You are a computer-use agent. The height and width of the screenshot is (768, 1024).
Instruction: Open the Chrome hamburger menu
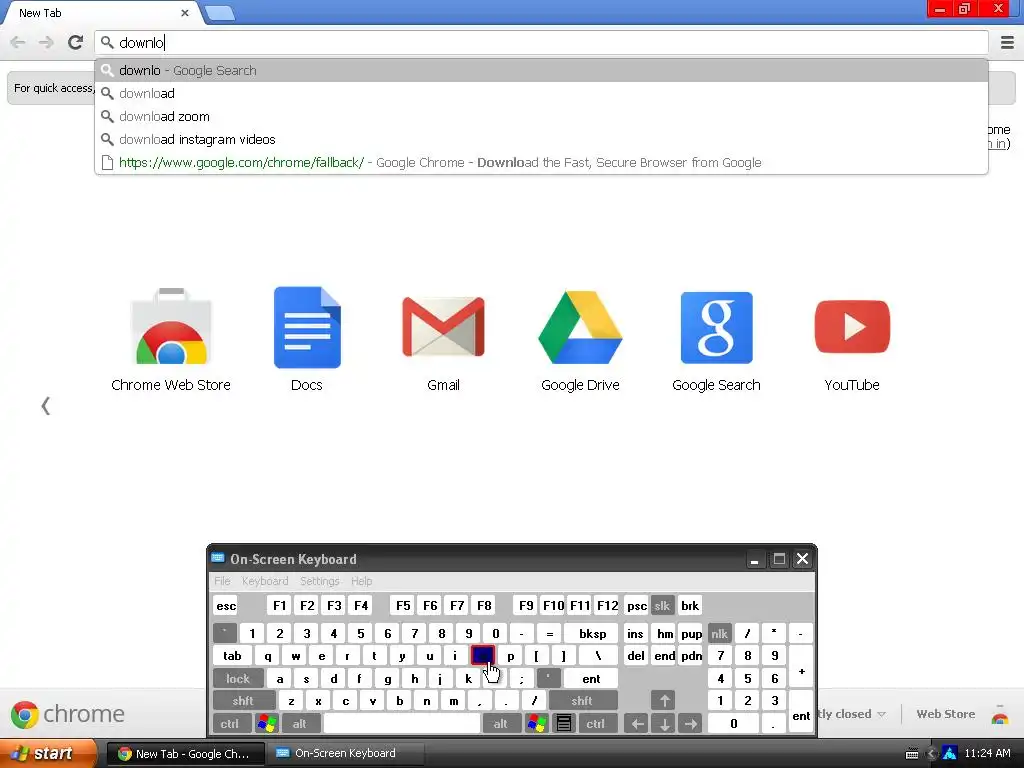click(x=1007, y=42)
